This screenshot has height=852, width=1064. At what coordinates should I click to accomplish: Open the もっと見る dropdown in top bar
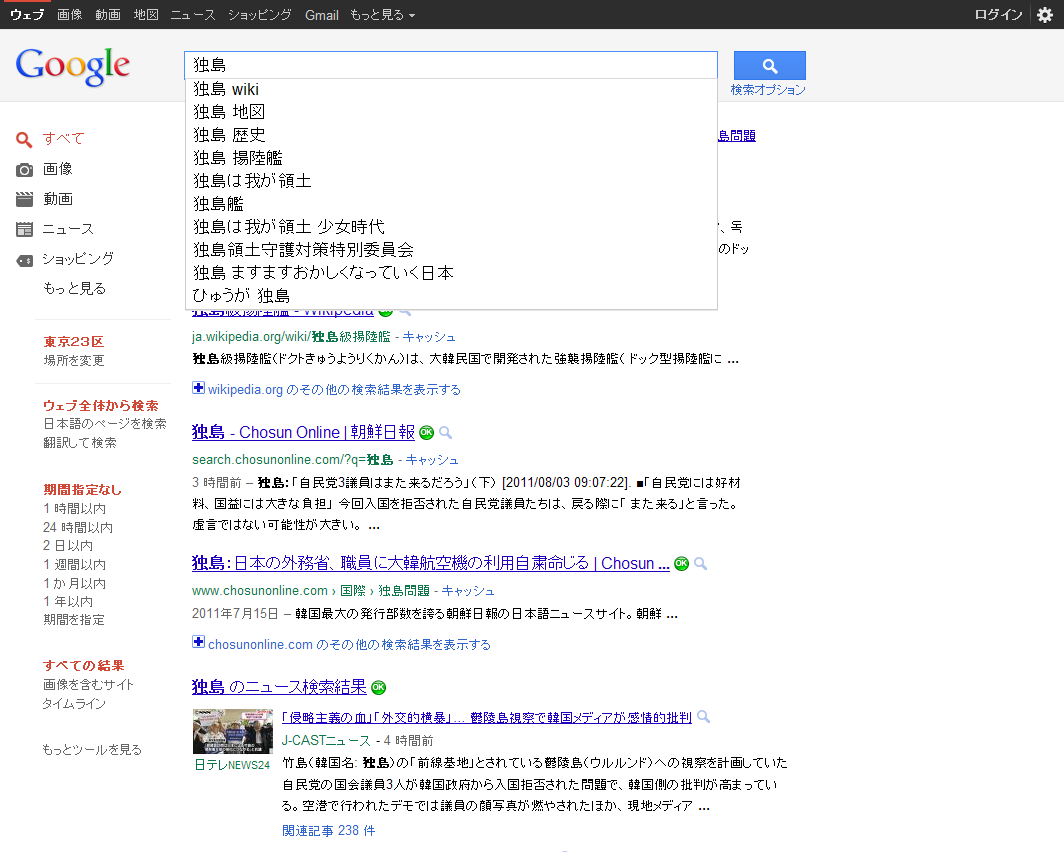click(x=383, y=15)
